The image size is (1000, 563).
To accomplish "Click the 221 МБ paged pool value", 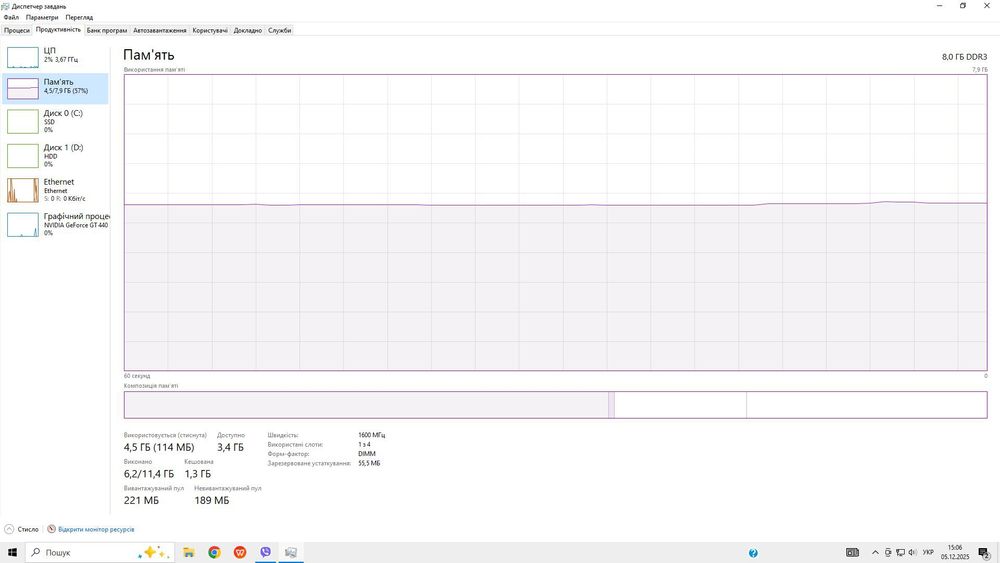I will (x=142, y=501).
